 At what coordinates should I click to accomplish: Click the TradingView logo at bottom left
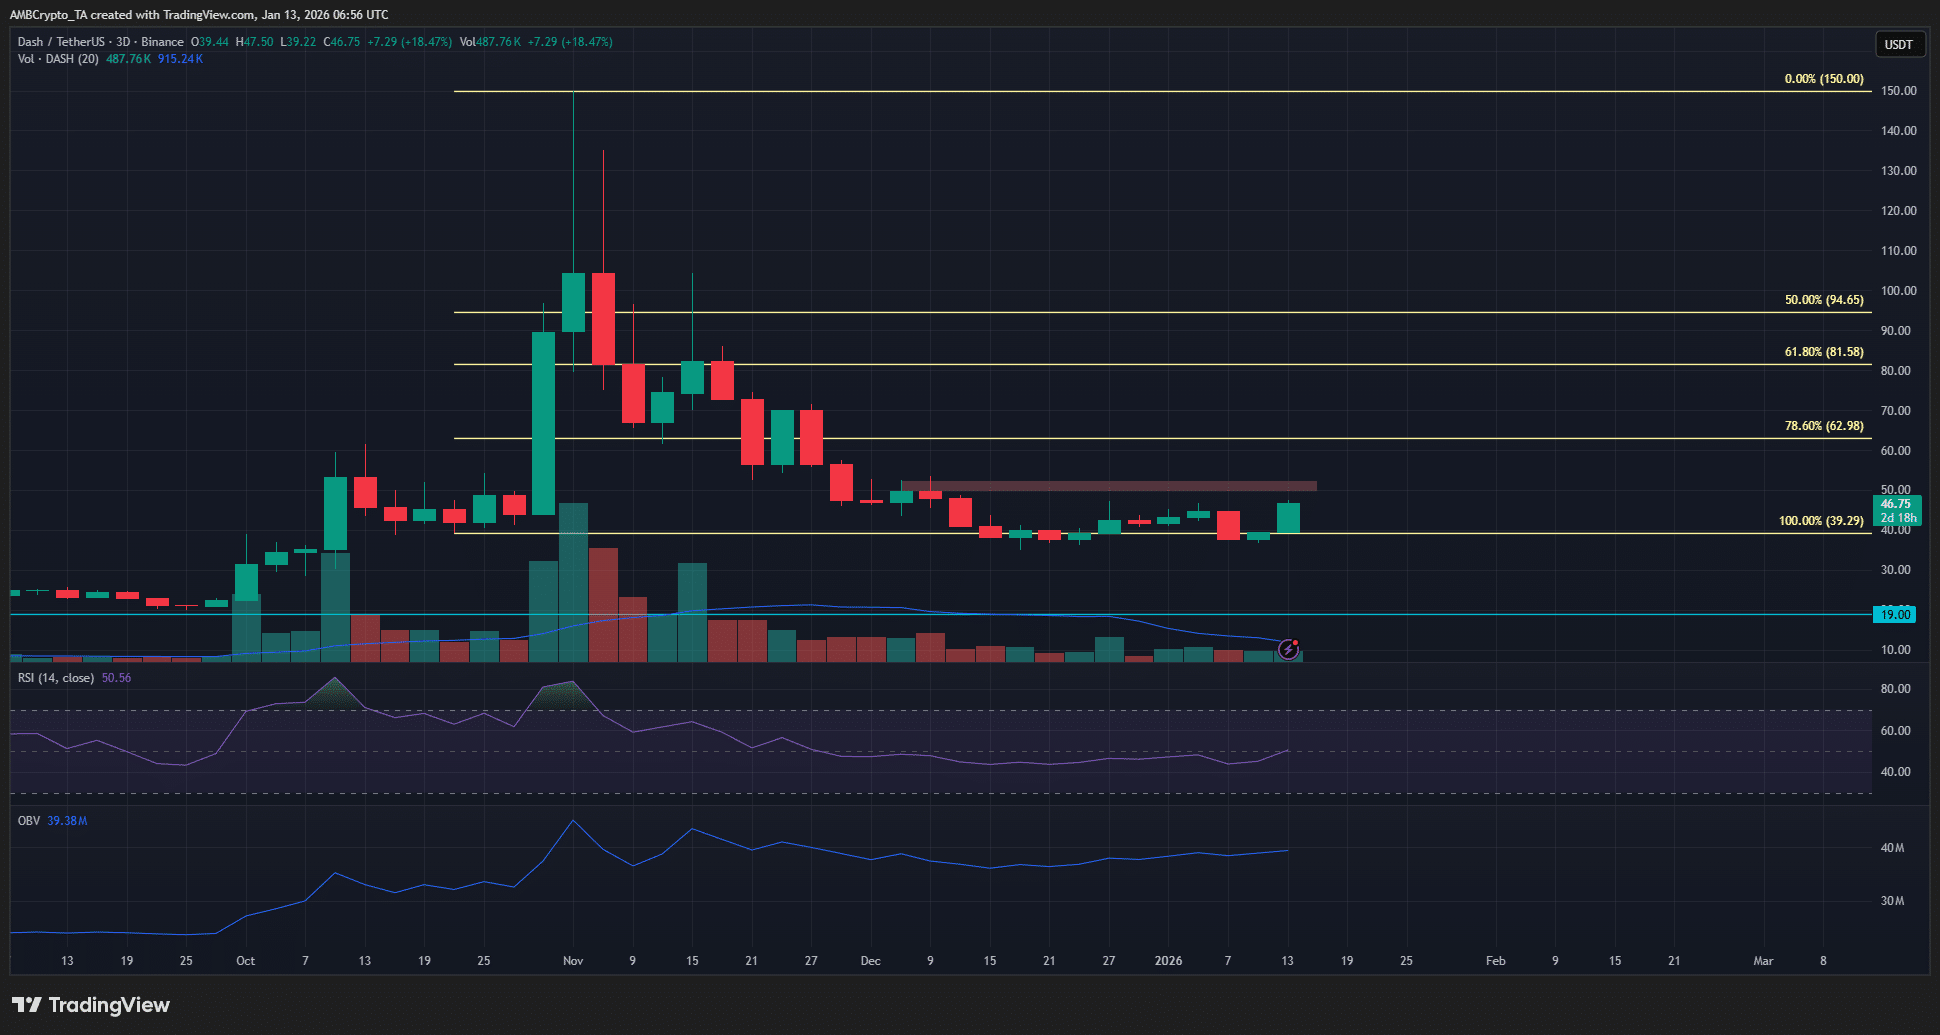click(x=91, y=1005)
